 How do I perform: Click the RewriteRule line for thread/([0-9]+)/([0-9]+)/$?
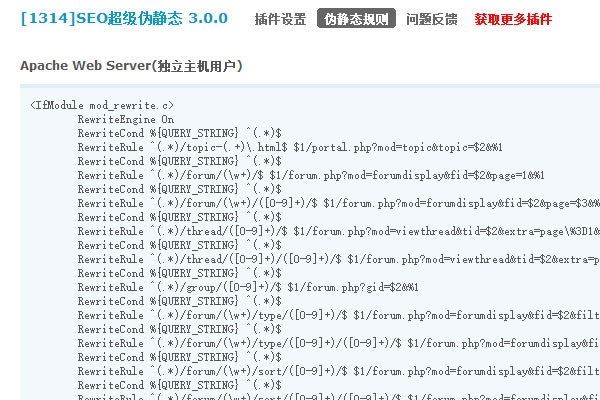[339, 259]
